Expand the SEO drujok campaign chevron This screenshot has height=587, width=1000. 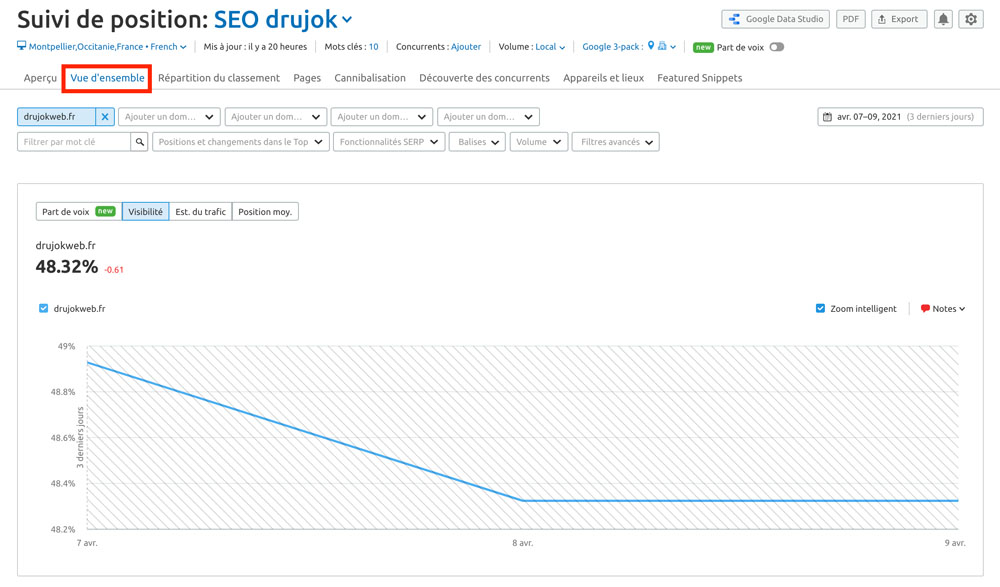347,20
